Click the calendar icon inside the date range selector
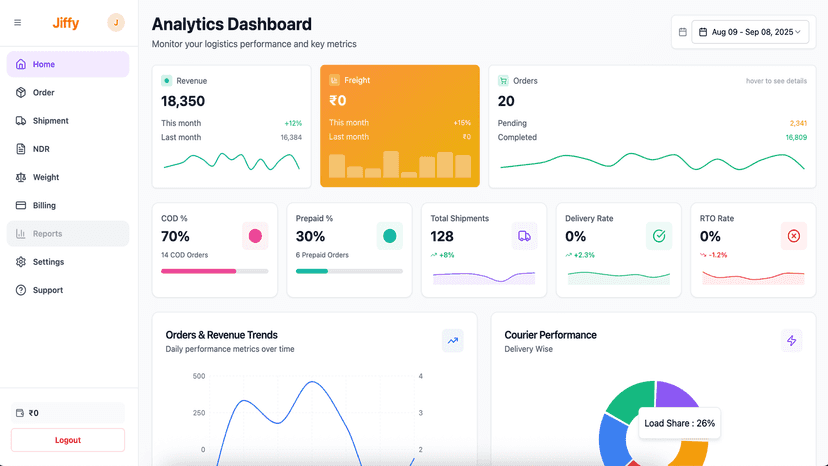 [x=703, y=32]
